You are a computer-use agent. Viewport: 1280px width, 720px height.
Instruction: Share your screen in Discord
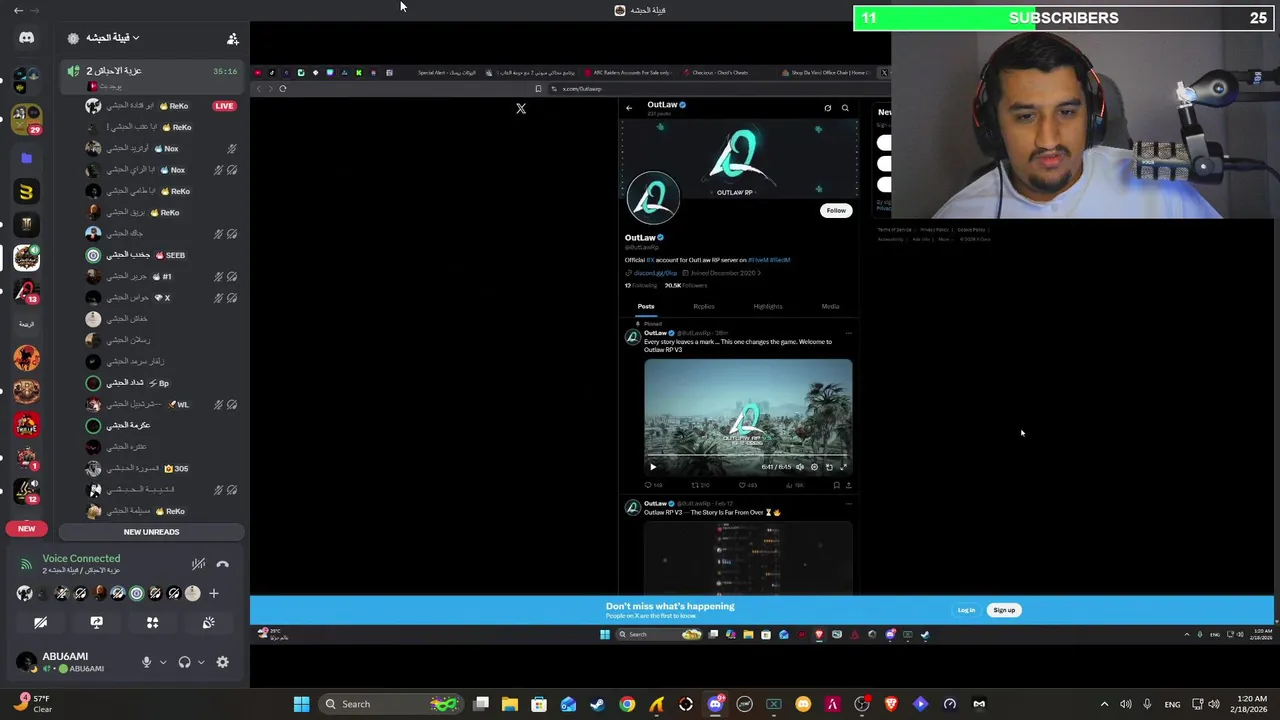click(x=96, y=622)
